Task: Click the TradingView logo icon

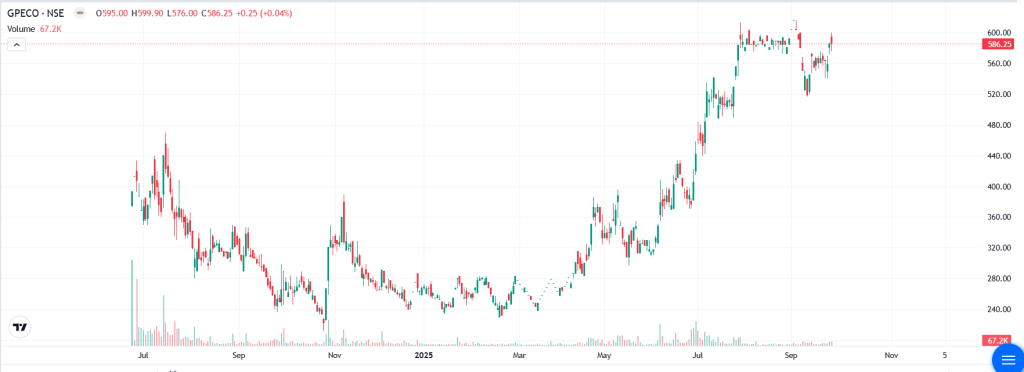Action: tap(20, 327)
